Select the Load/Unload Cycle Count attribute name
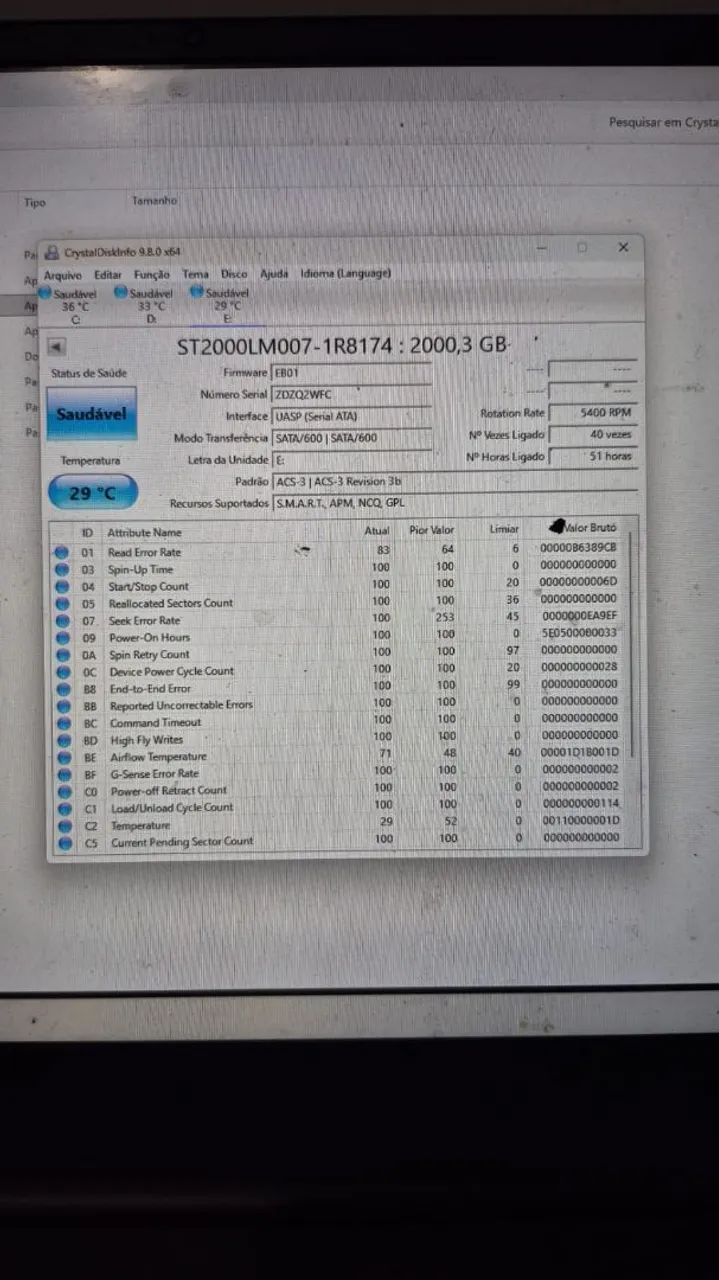 [172, 807]
